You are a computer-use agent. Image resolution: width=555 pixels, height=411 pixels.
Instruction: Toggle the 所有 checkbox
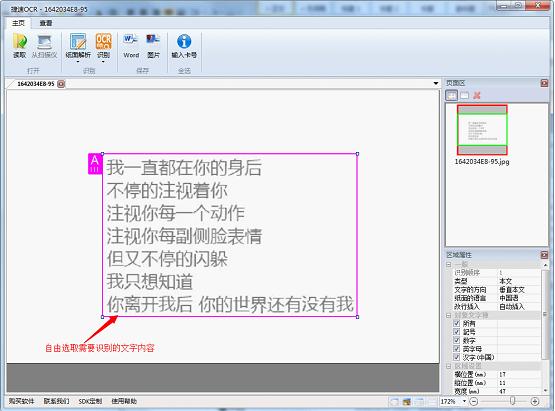[457, 323]
